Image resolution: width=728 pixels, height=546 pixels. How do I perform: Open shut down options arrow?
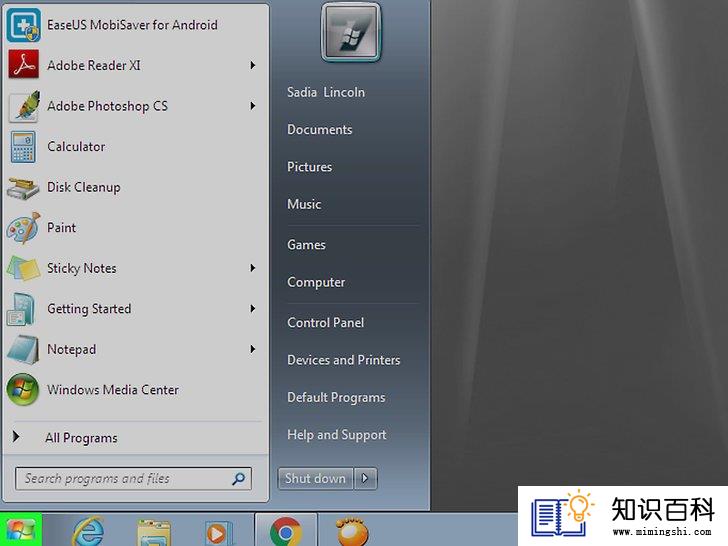click(x=365, y=478)
